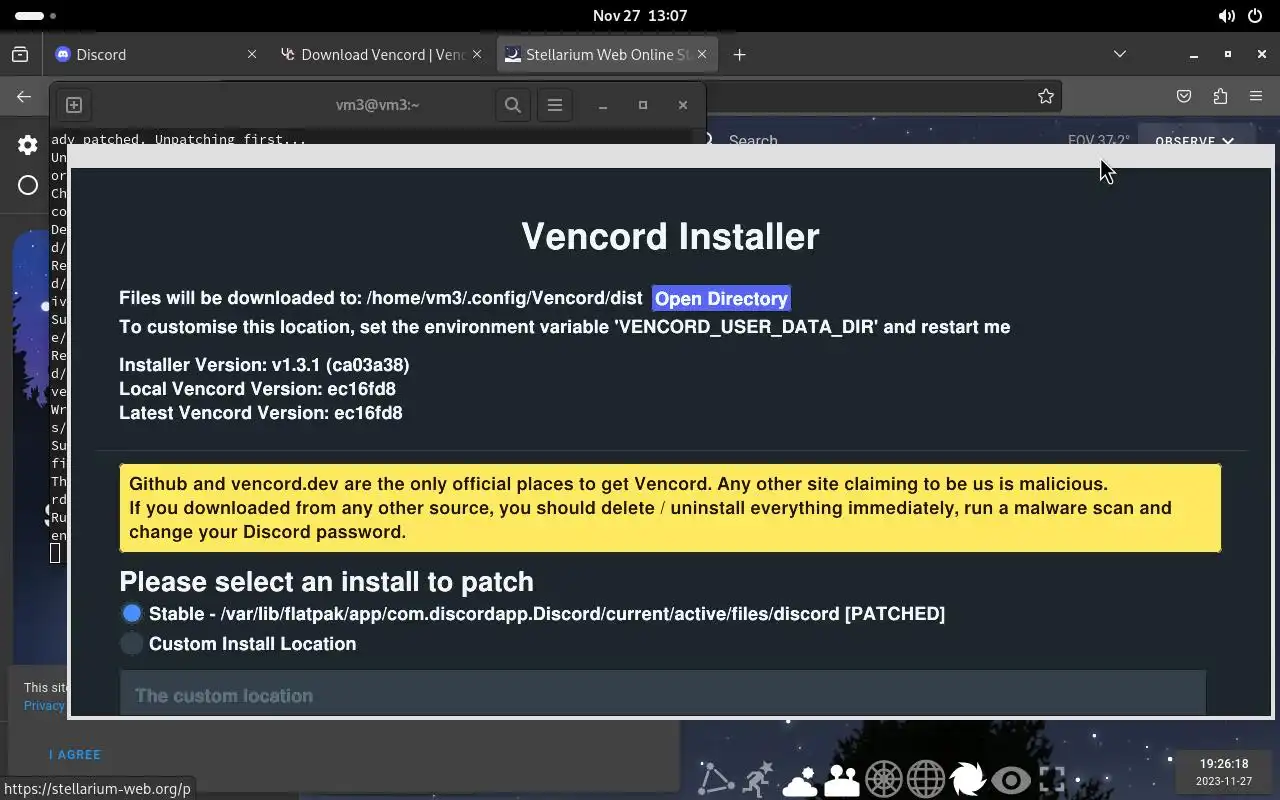Viewport: 1280px width, 800px height.
Task: Open the Firefox View icon left of tabs
Action: pyautogui.click(x=20, y=55)
